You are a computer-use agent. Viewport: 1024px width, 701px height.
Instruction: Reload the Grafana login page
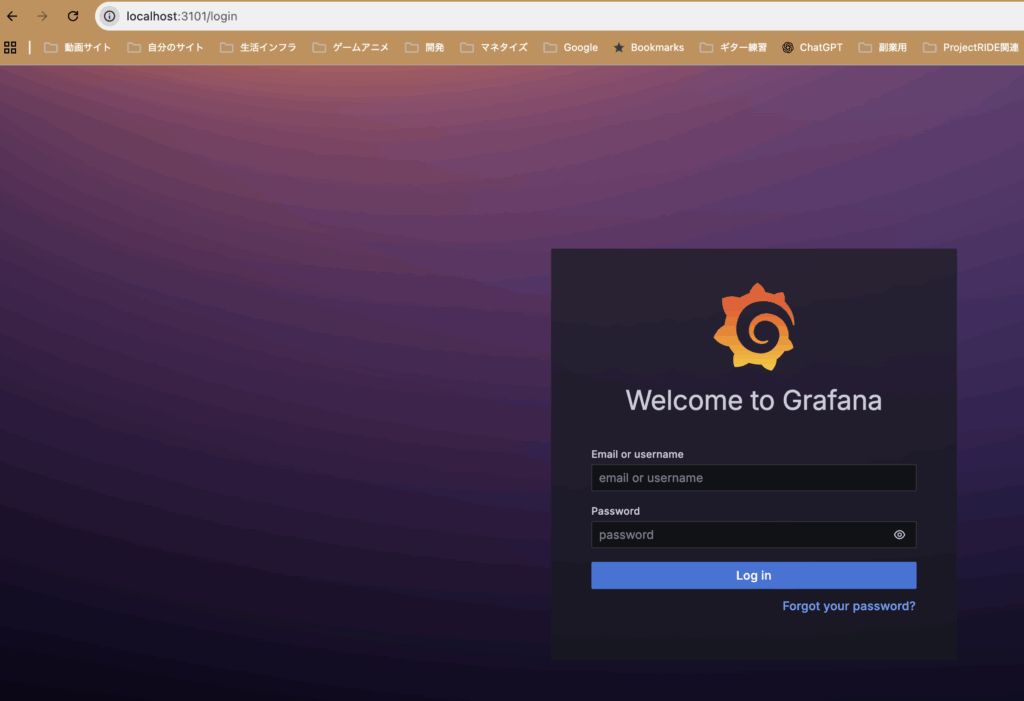click(73, 16)
